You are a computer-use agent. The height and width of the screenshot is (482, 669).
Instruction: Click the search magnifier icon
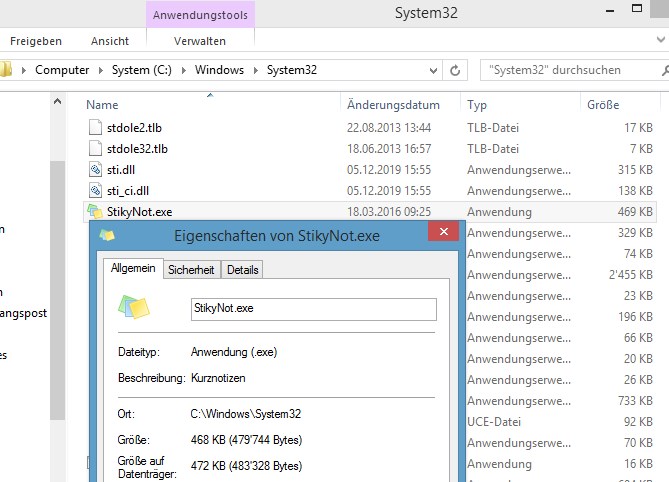(x=665, y=70)
